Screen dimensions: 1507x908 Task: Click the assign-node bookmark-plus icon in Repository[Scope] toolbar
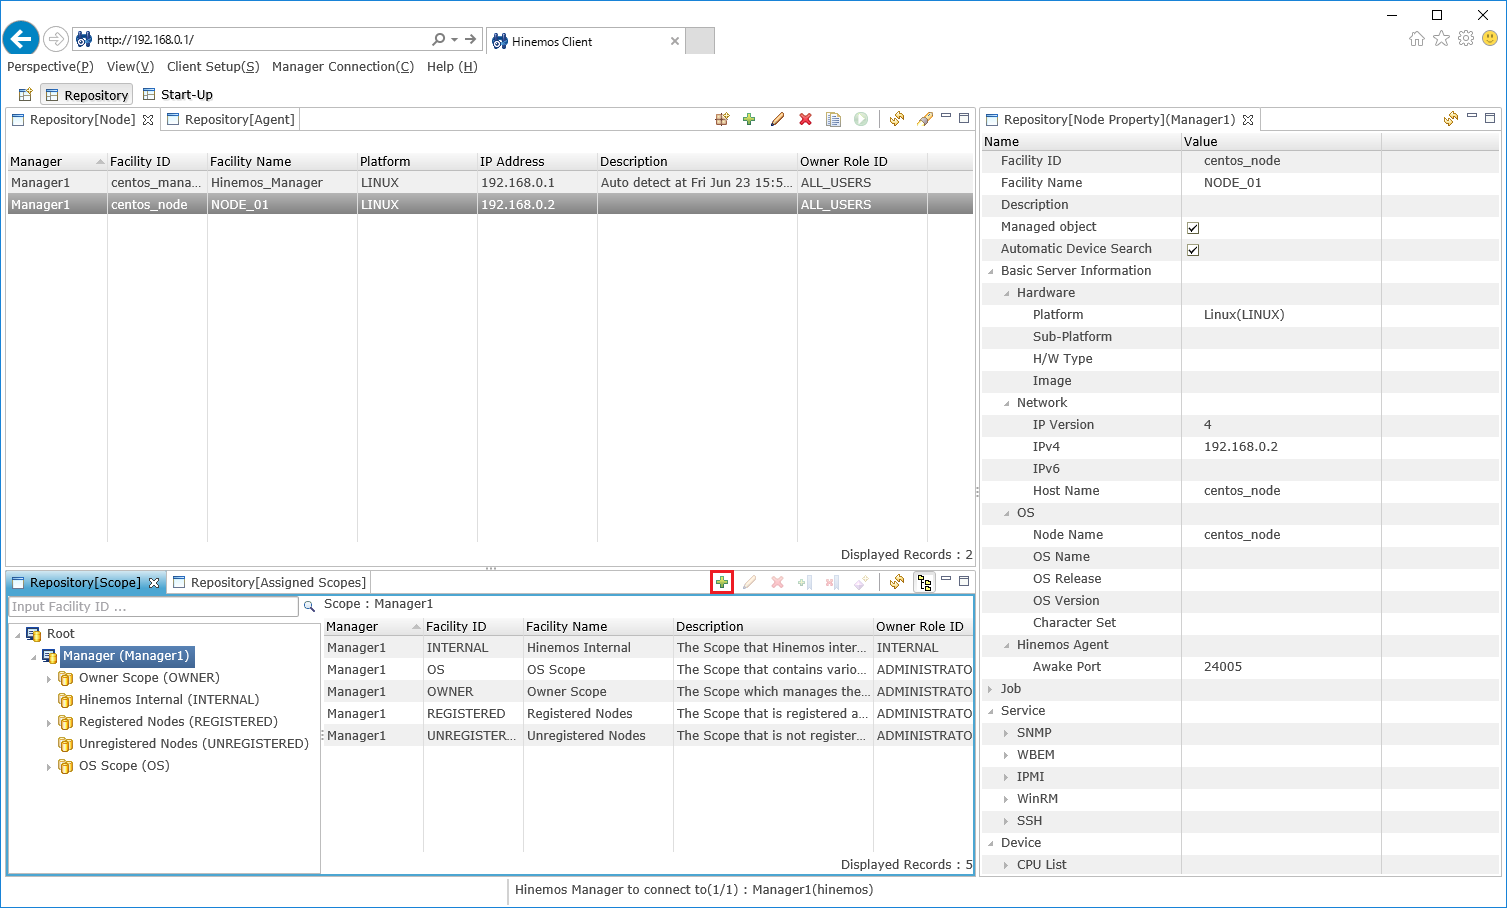[805, 582]
